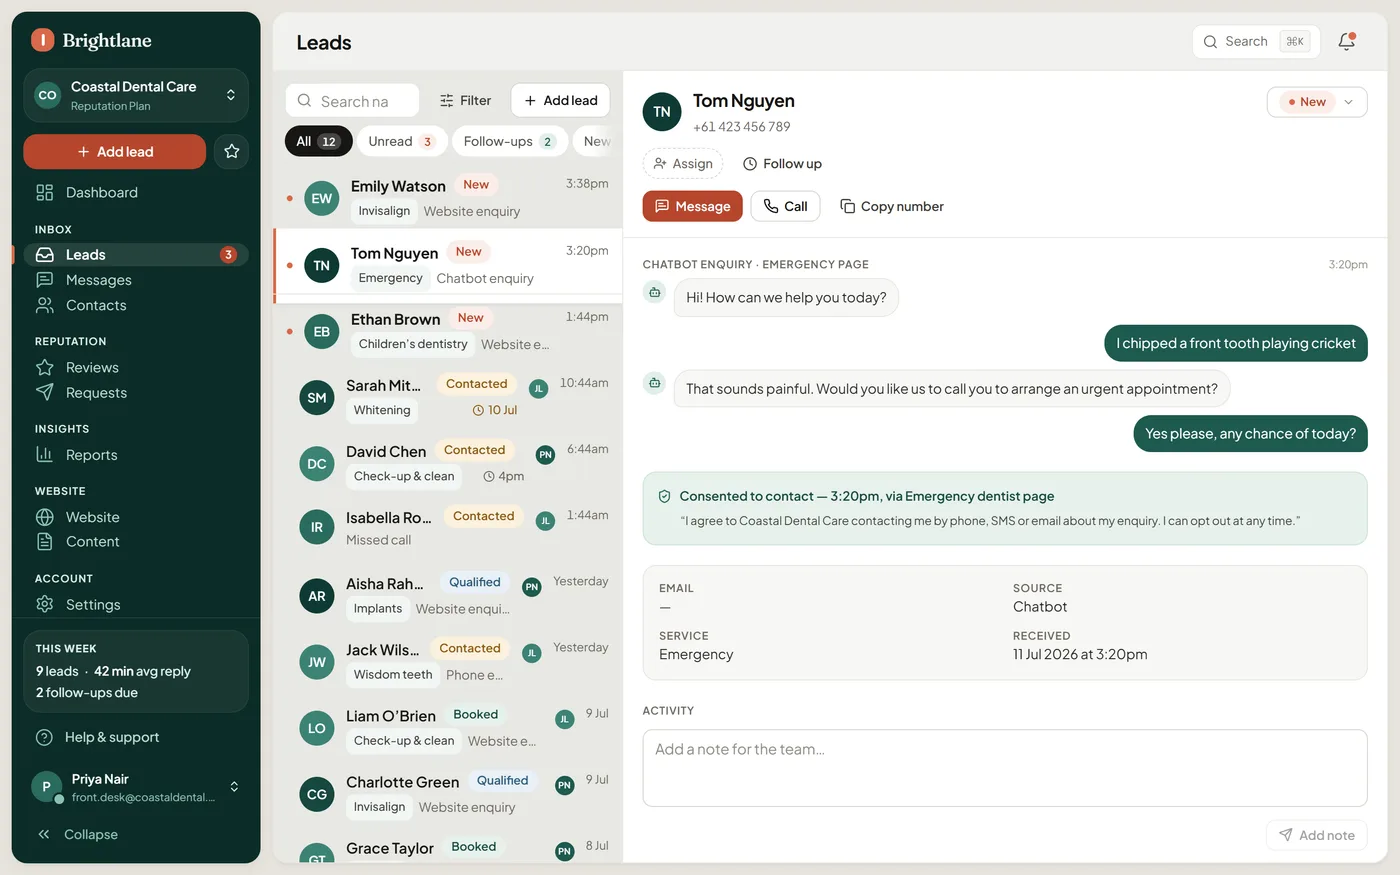1400x875 pixels.
Task: Click PN assignee badge on David Chen
Action: [545, 454]
